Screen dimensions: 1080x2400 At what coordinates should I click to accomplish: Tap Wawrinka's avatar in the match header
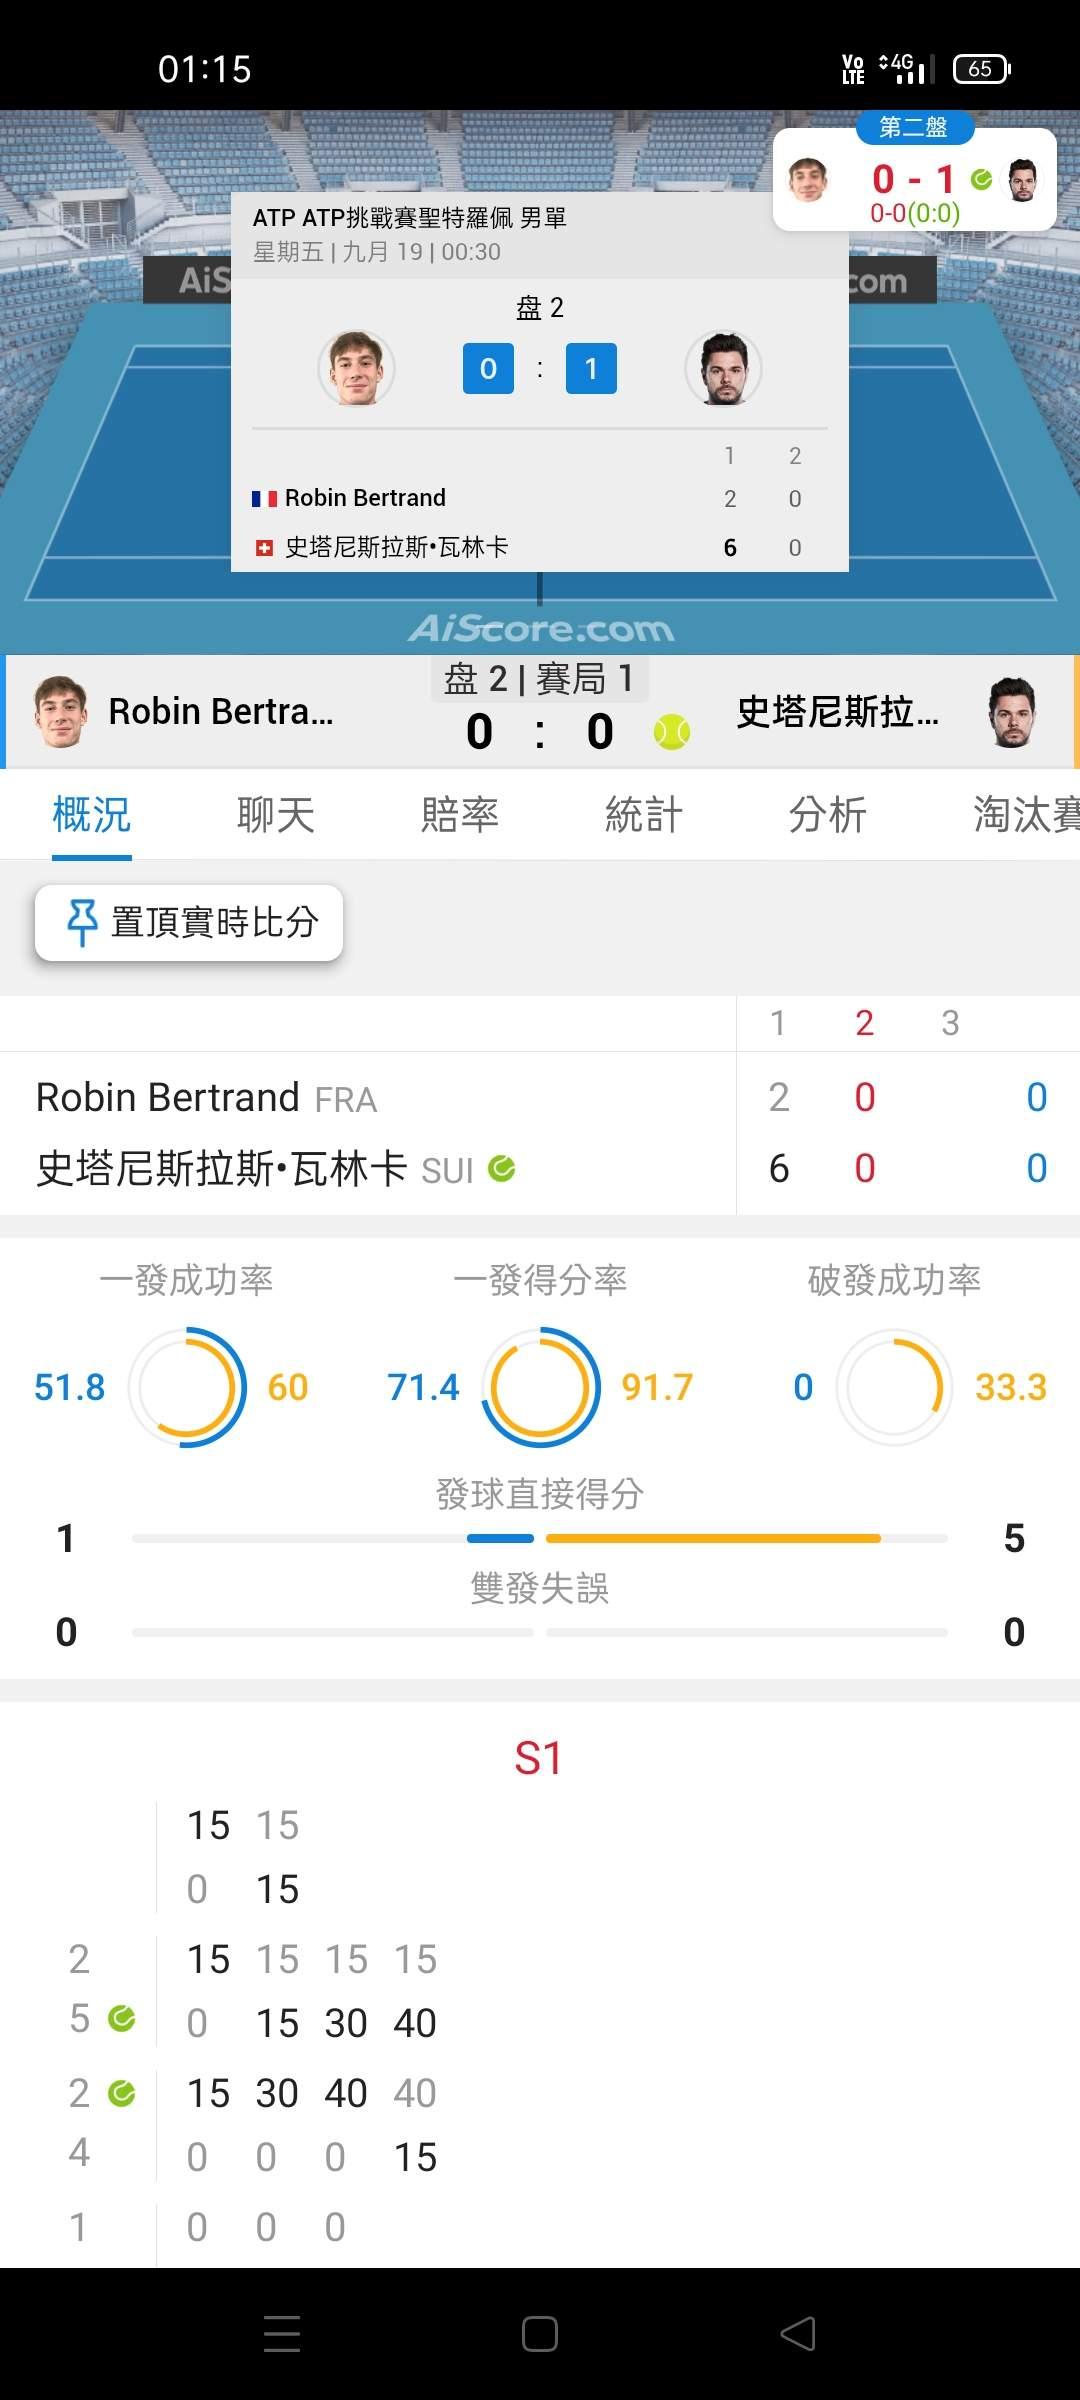pyautogui.click(x=1012, y=712)
